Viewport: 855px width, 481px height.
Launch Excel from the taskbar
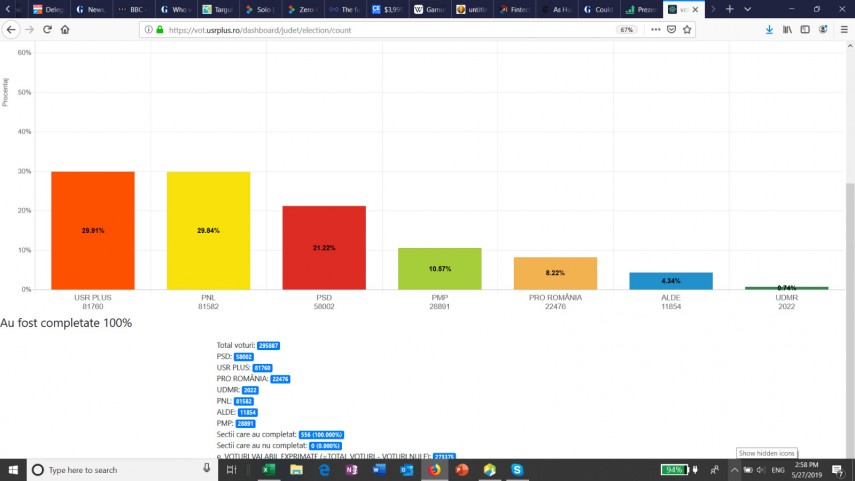tap(269, 469)
